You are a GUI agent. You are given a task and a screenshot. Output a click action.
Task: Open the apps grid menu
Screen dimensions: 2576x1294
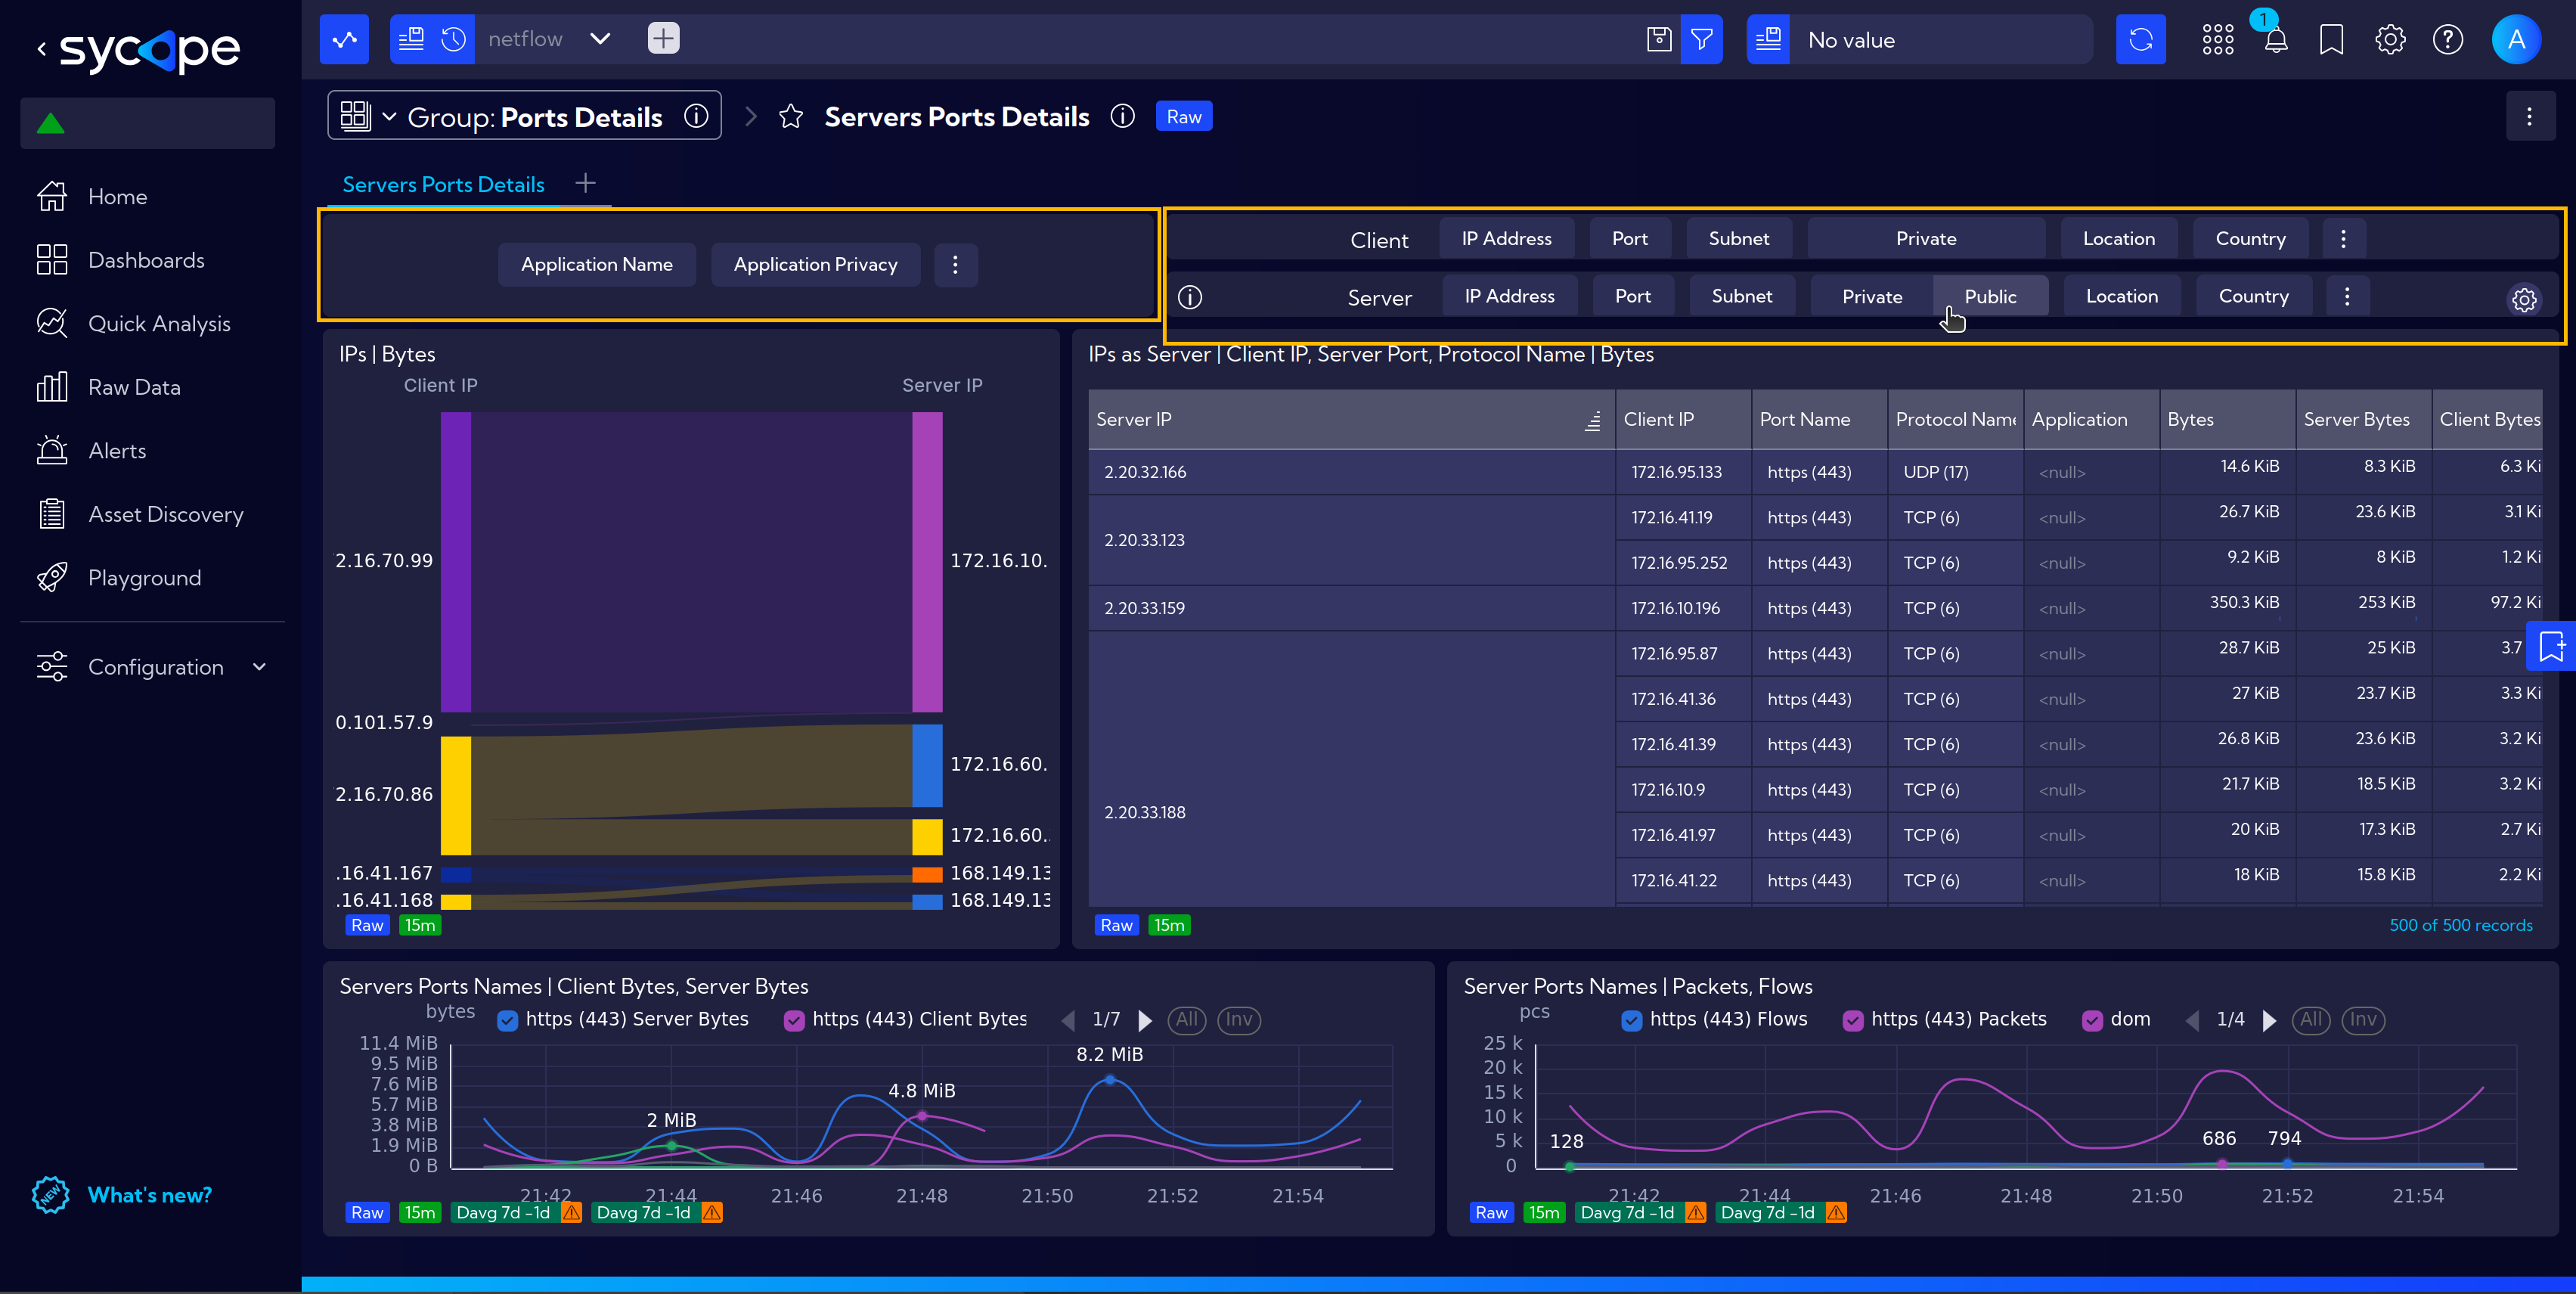click(2218, 39)
